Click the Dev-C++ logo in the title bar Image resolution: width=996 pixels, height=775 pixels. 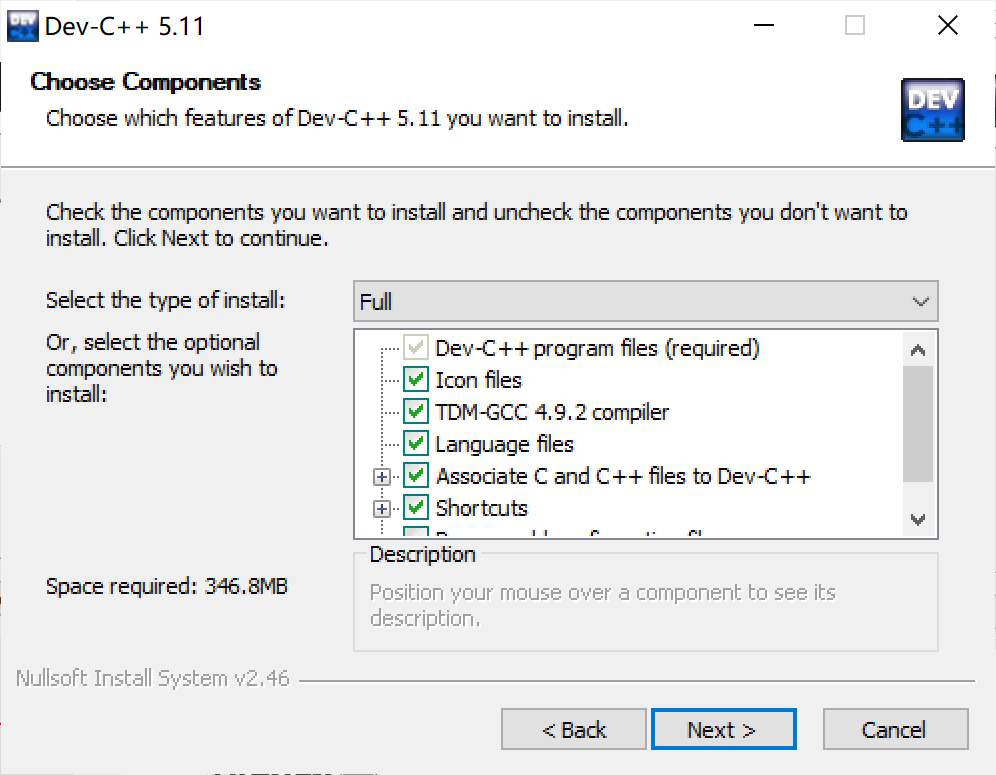(x=22, y=24)
